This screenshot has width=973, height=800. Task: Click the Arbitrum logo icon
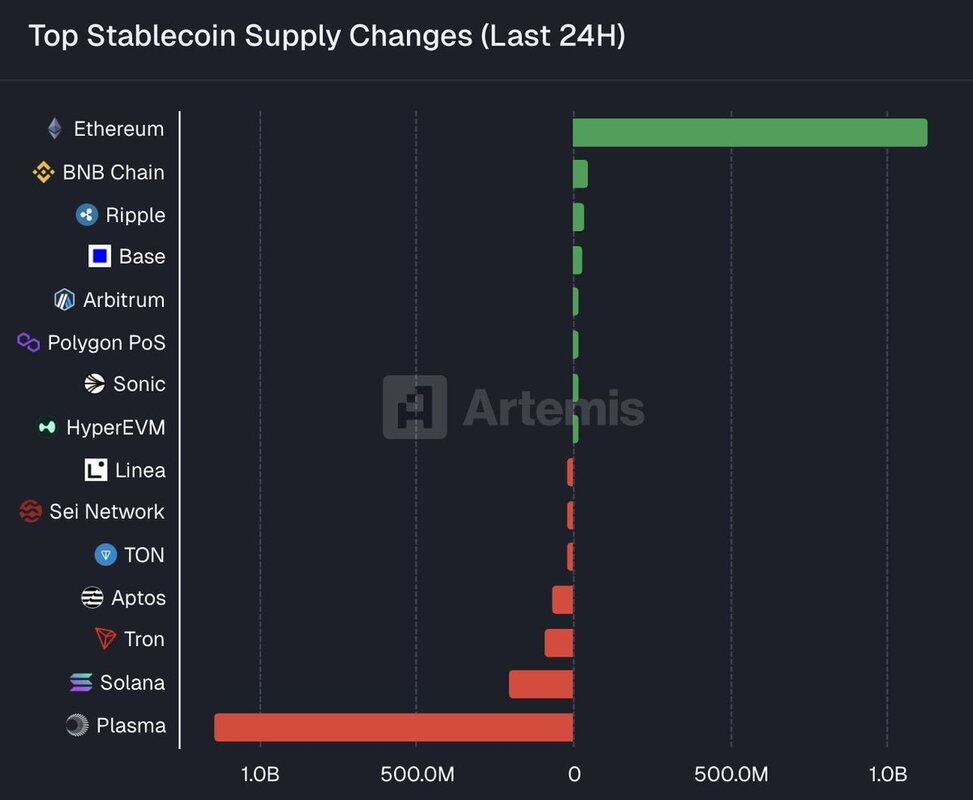click(64, 300)
